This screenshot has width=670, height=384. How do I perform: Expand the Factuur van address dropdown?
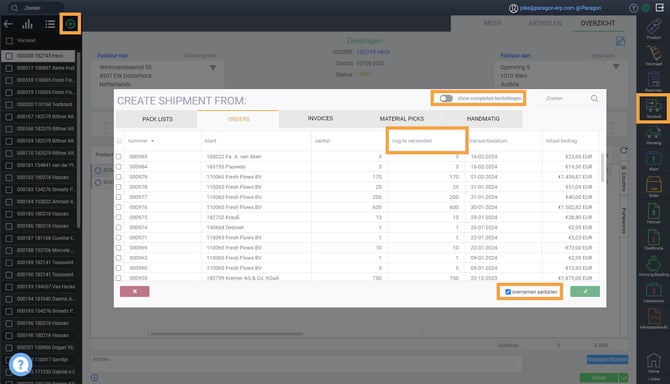click(x=213, y=68)
